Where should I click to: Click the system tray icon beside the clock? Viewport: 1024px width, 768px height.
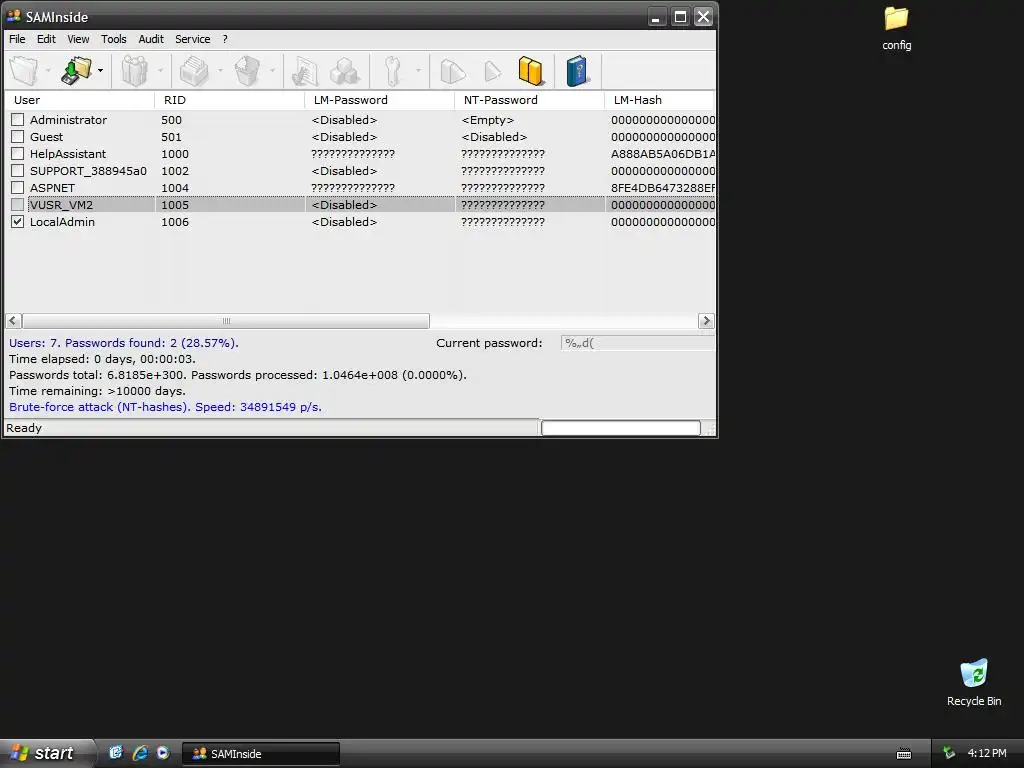(x=949, y=753)
